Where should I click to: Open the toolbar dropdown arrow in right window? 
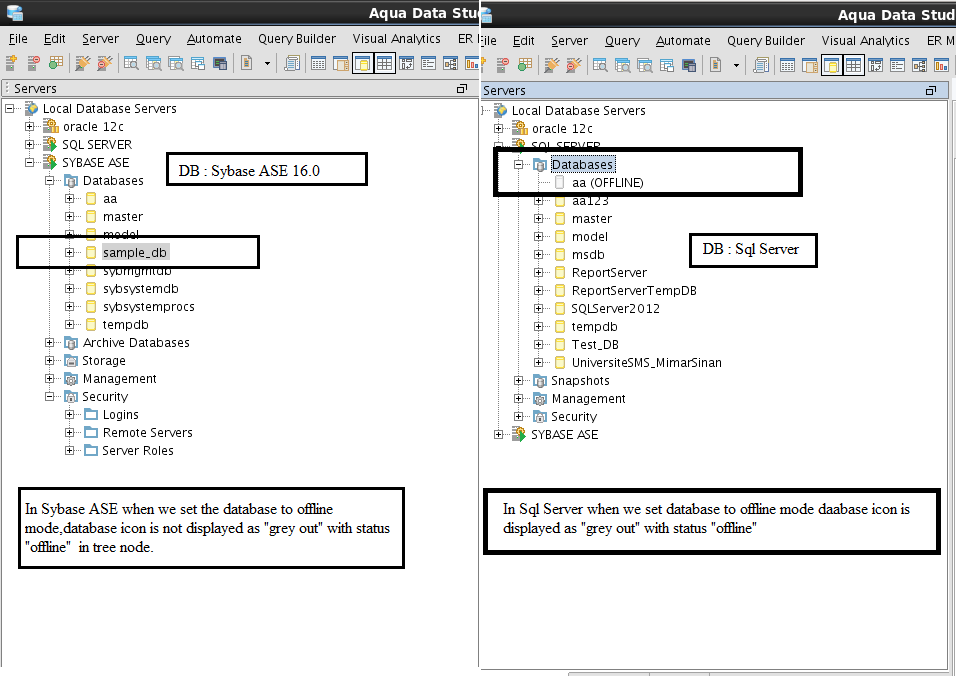tap(736, 65)
